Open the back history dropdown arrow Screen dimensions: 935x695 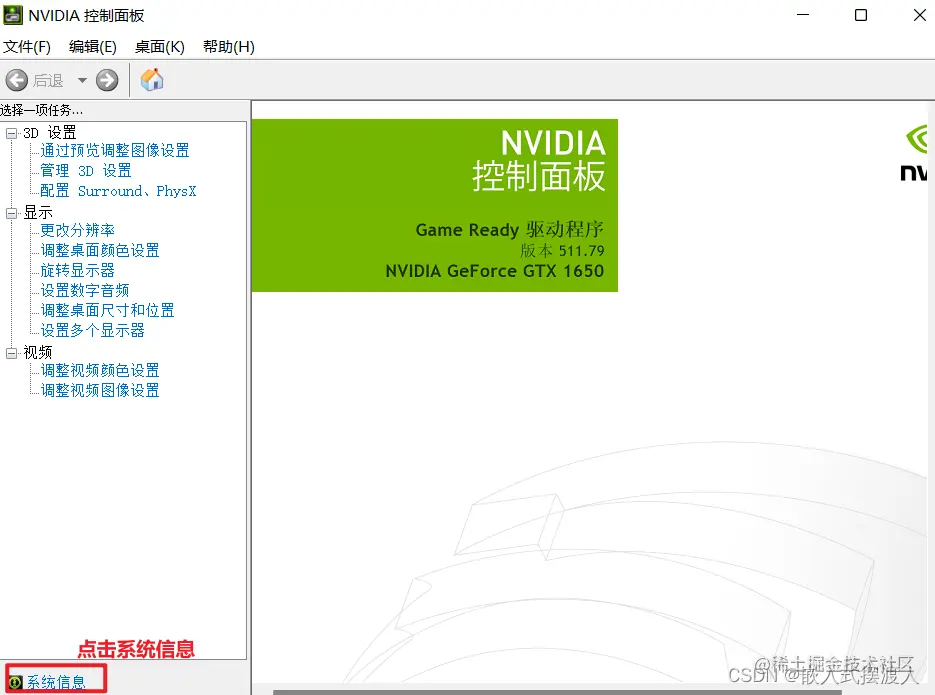click(82, 80)
